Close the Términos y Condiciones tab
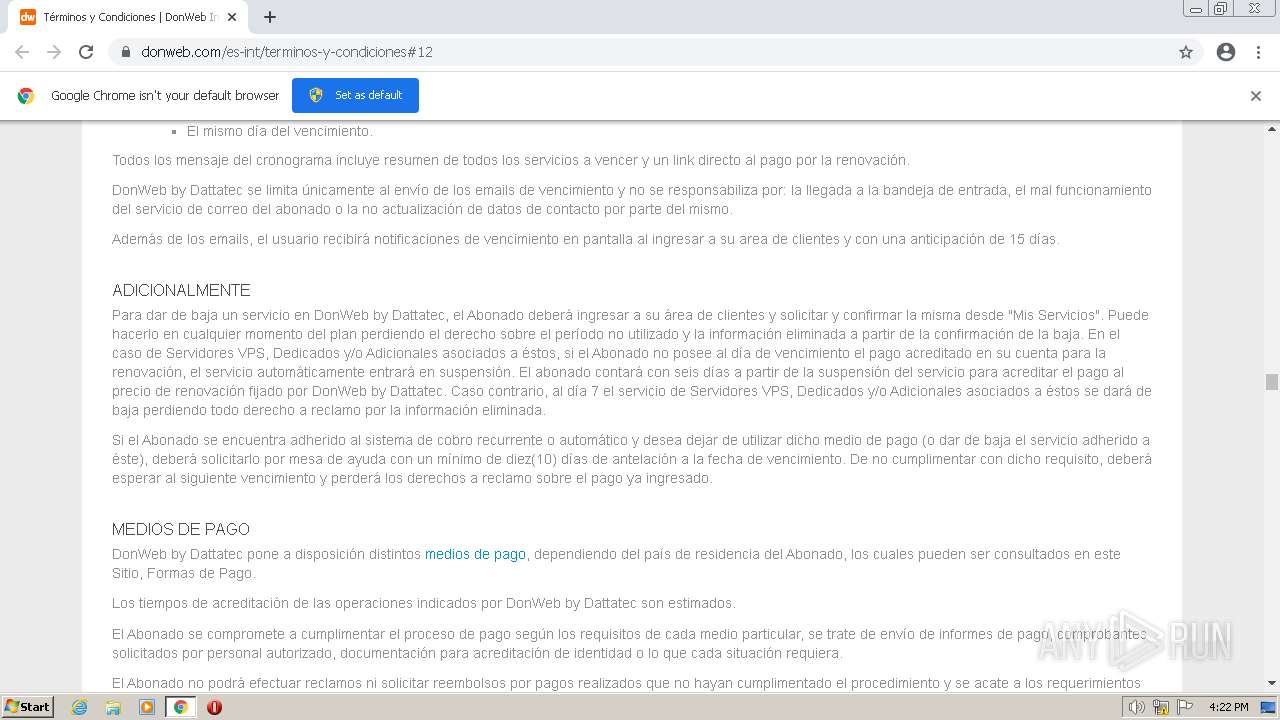 point(233,17)
